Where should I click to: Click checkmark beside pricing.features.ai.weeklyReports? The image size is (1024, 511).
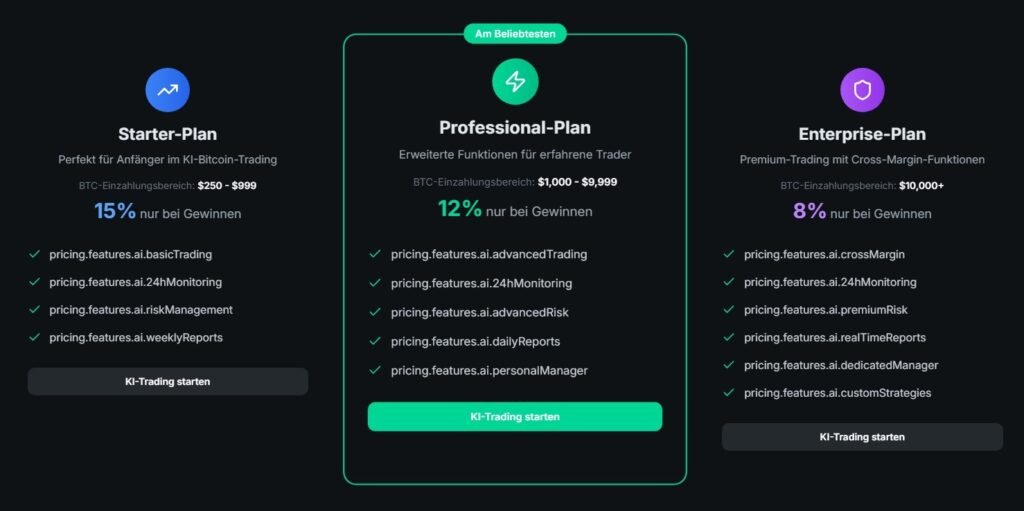click(34, 337)
